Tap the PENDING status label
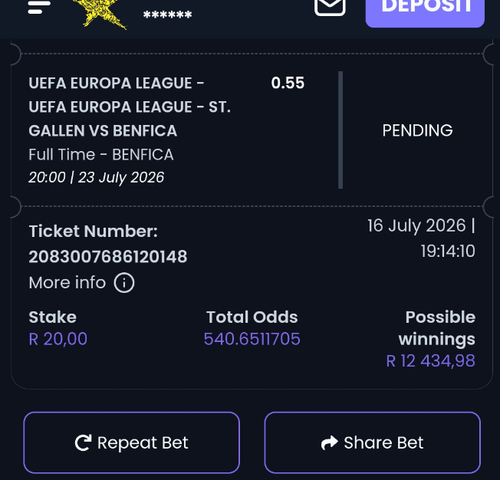This screenshot has height=480, width=500. coord(417,130)
